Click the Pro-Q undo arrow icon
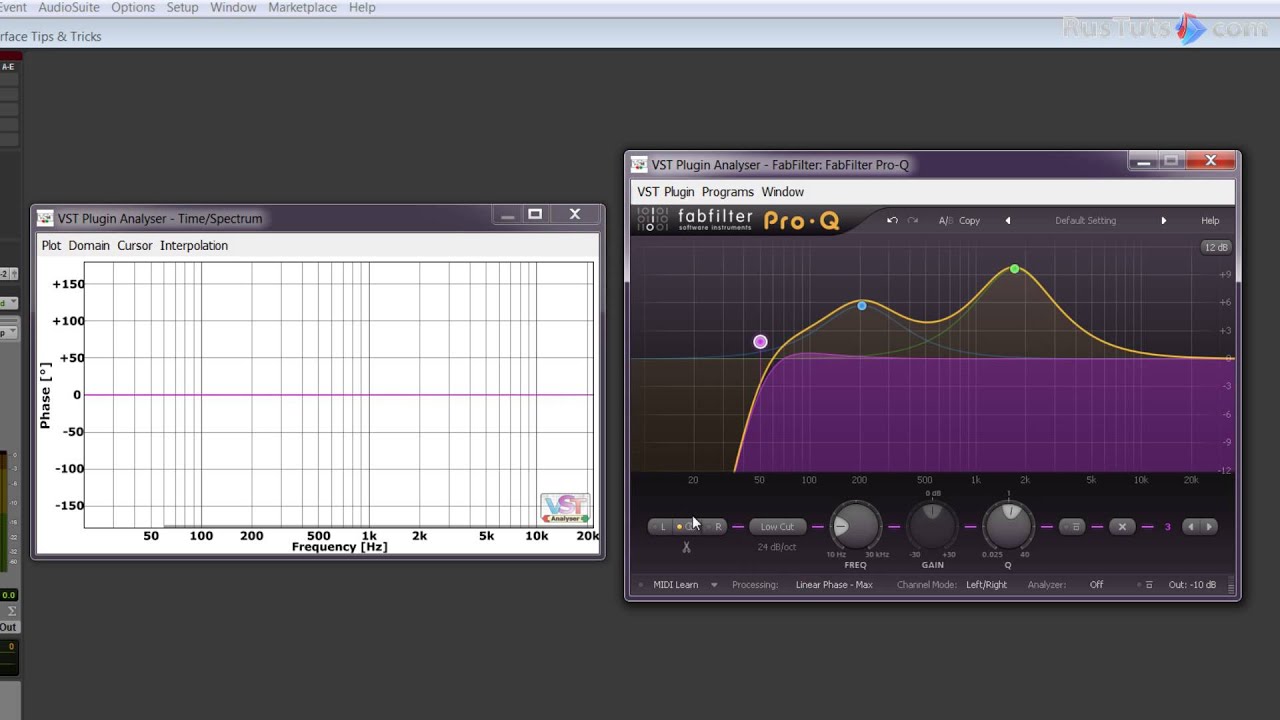Image resolution: width=1280 pixels, height=720 pixels. pyautogui.click(x=892, y=220)
